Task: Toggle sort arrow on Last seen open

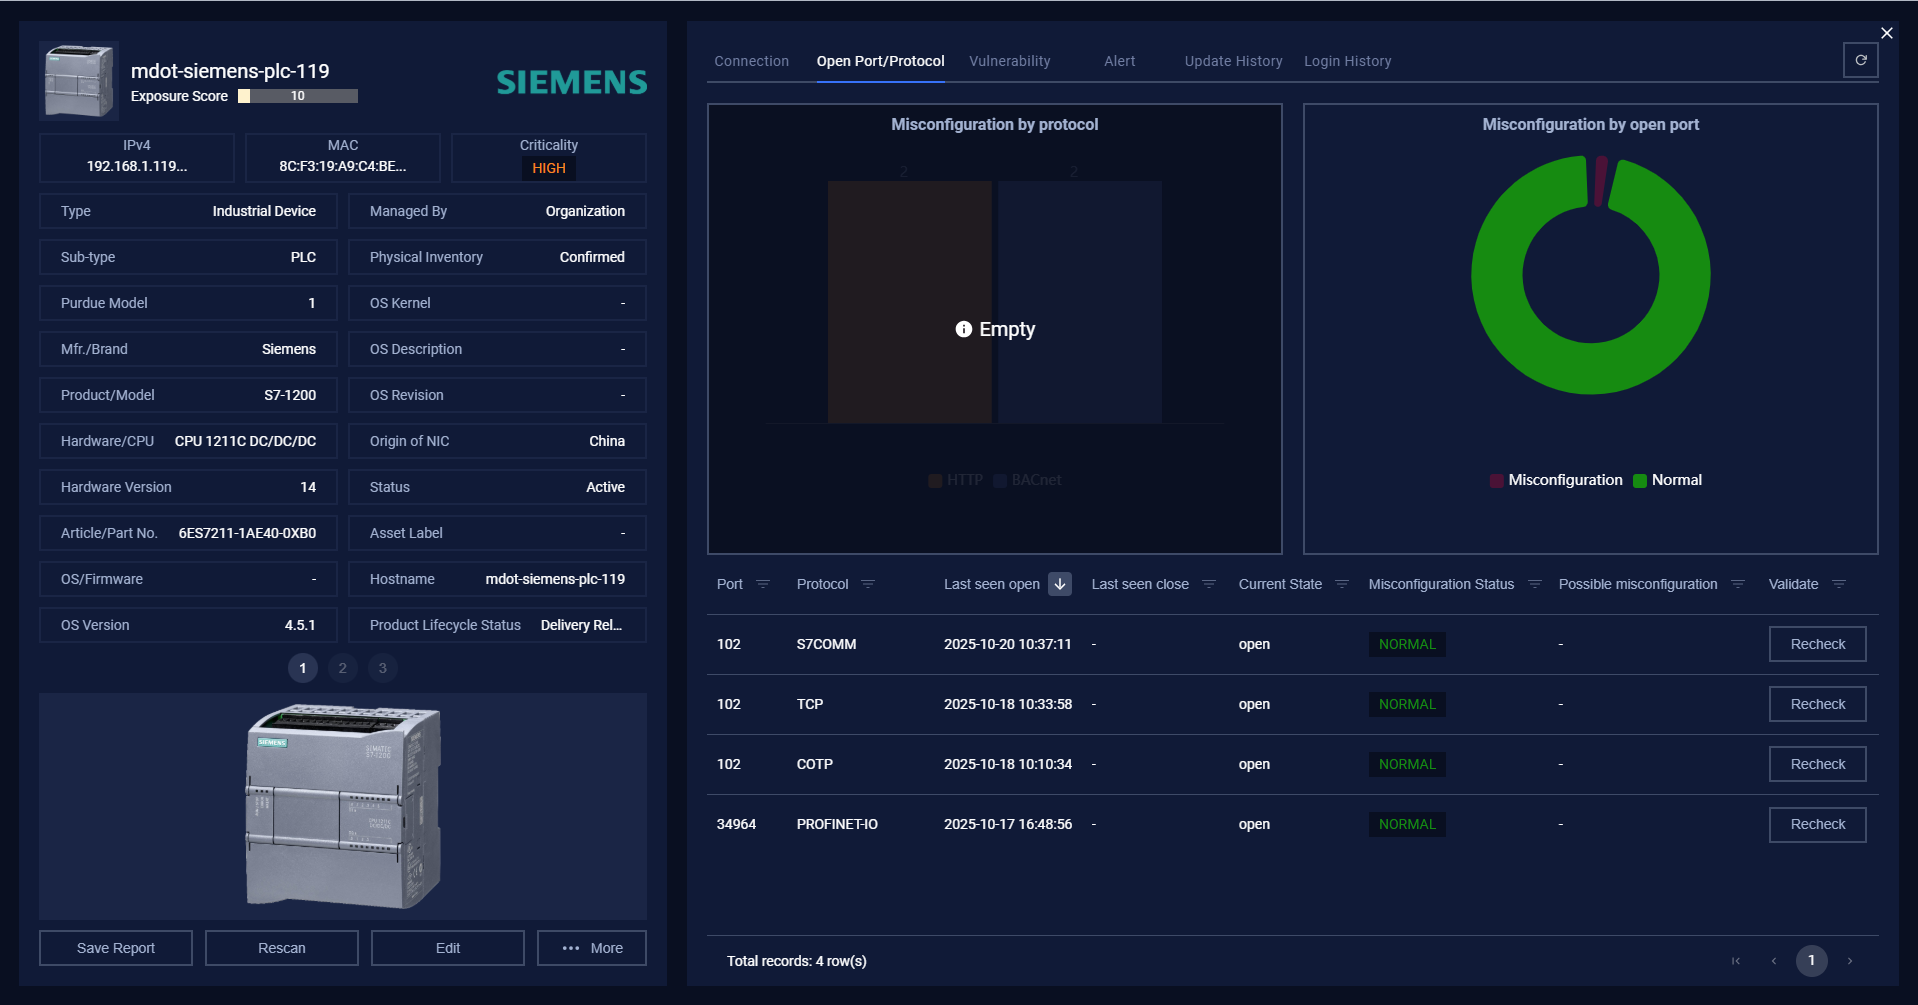Action: point(1060,584)
